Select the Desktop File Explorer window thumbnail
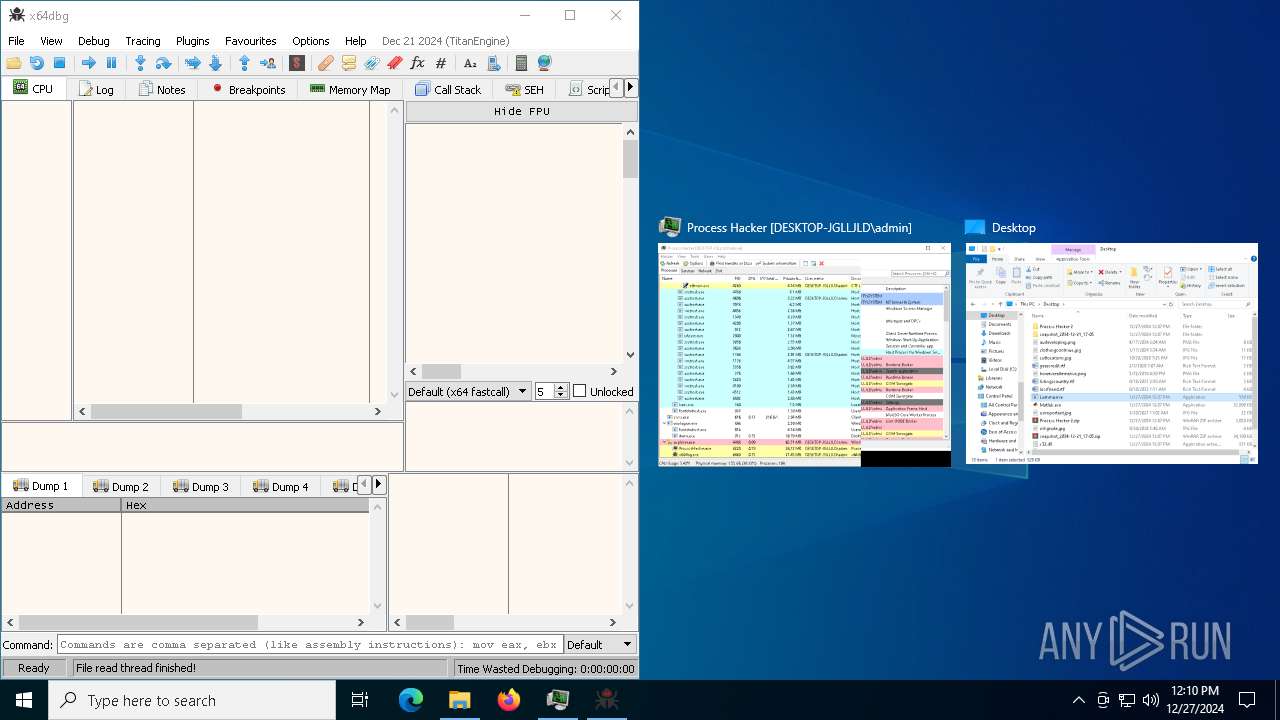 (1111, 353)
